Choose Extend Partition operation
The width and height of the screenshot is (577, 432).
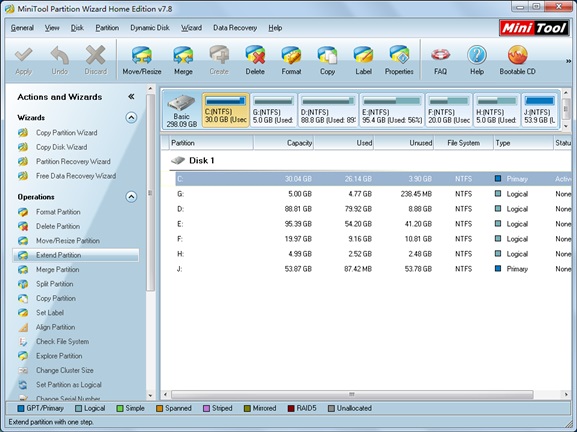tap(75, 255)
